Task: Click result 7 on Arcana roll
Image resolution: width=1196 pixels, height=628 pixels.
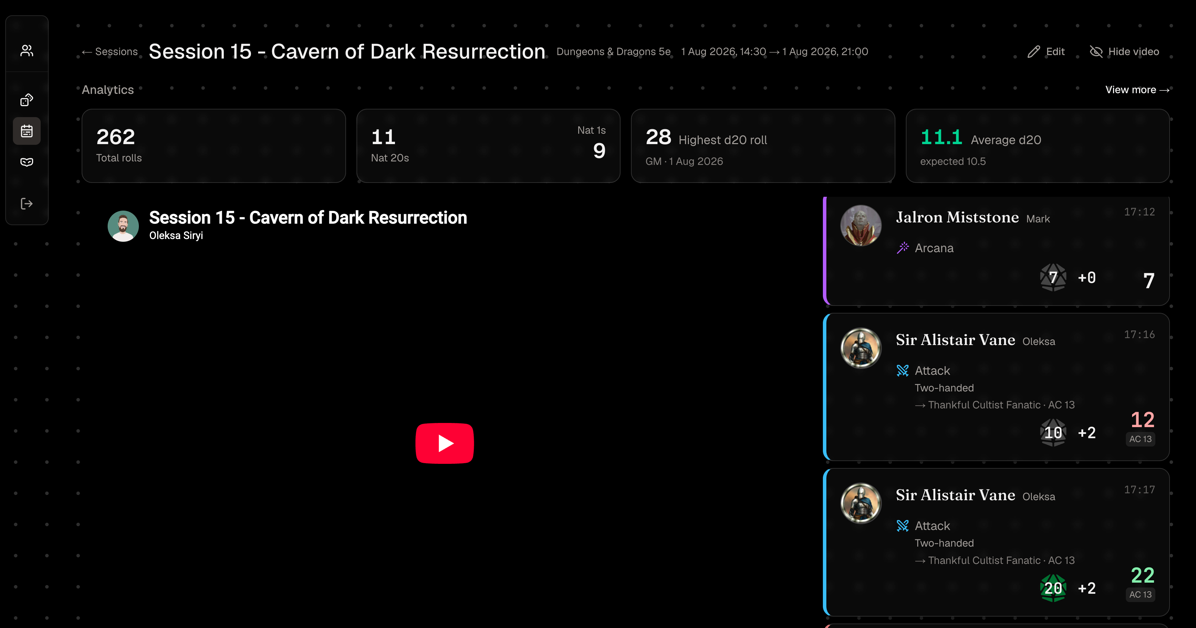Action: [1149, 281]
